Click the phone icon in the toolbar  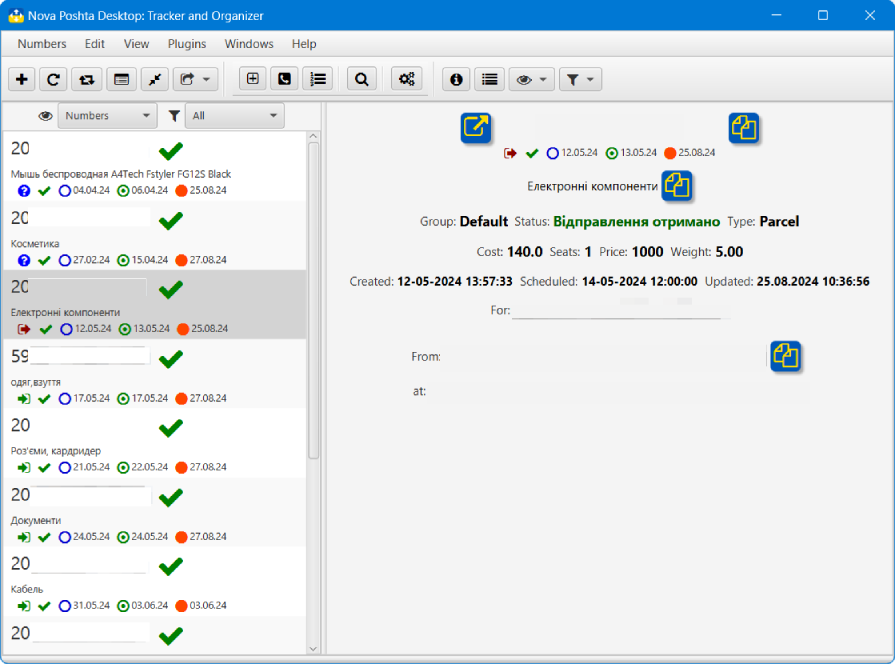(x=285, y=79)
